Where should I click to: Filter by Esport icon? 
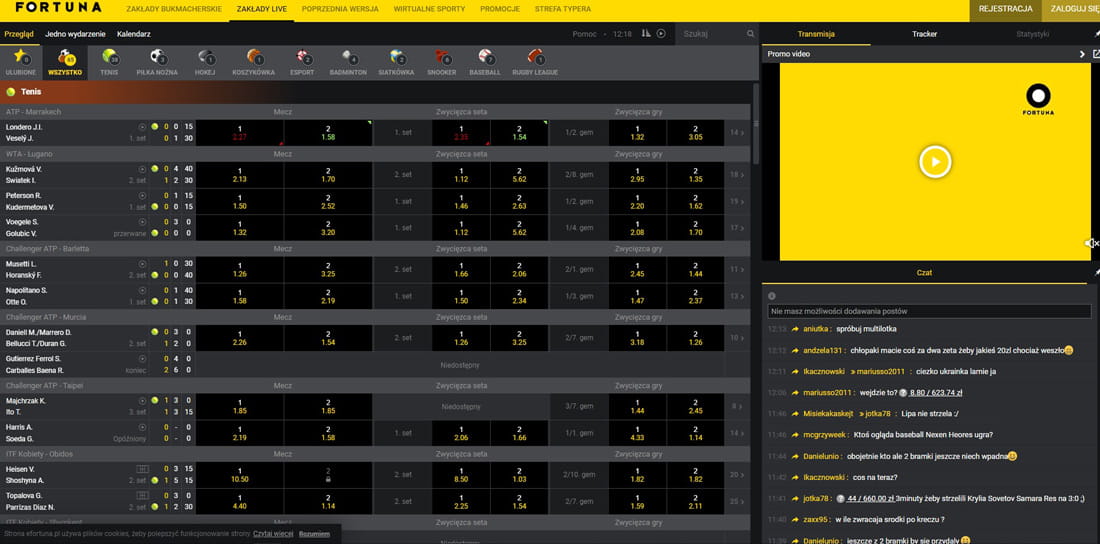coord(302,62)
